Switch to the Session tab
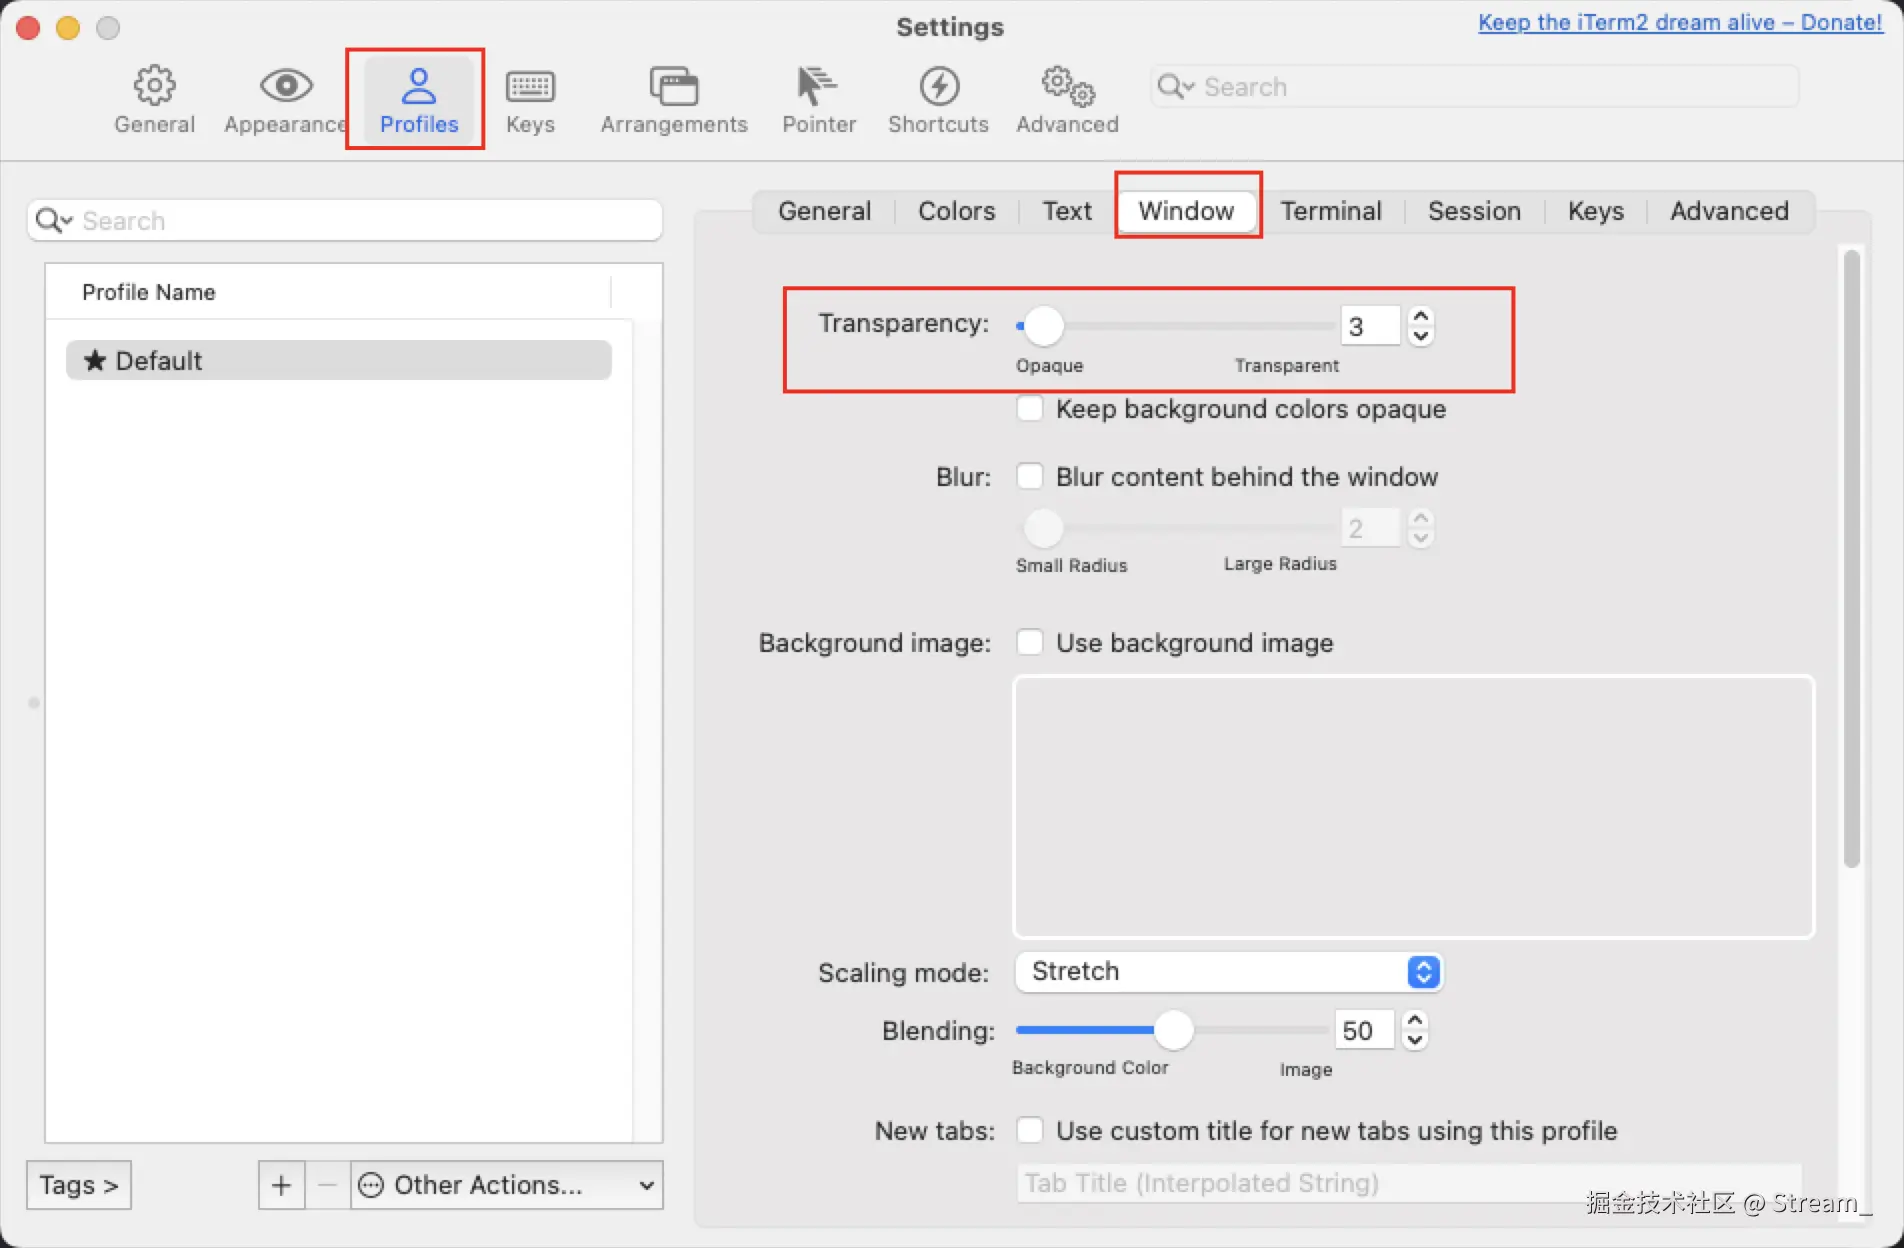The width and height of the screenshot is (1904, 1248). pyautogui.click(x=1474, y=211)
